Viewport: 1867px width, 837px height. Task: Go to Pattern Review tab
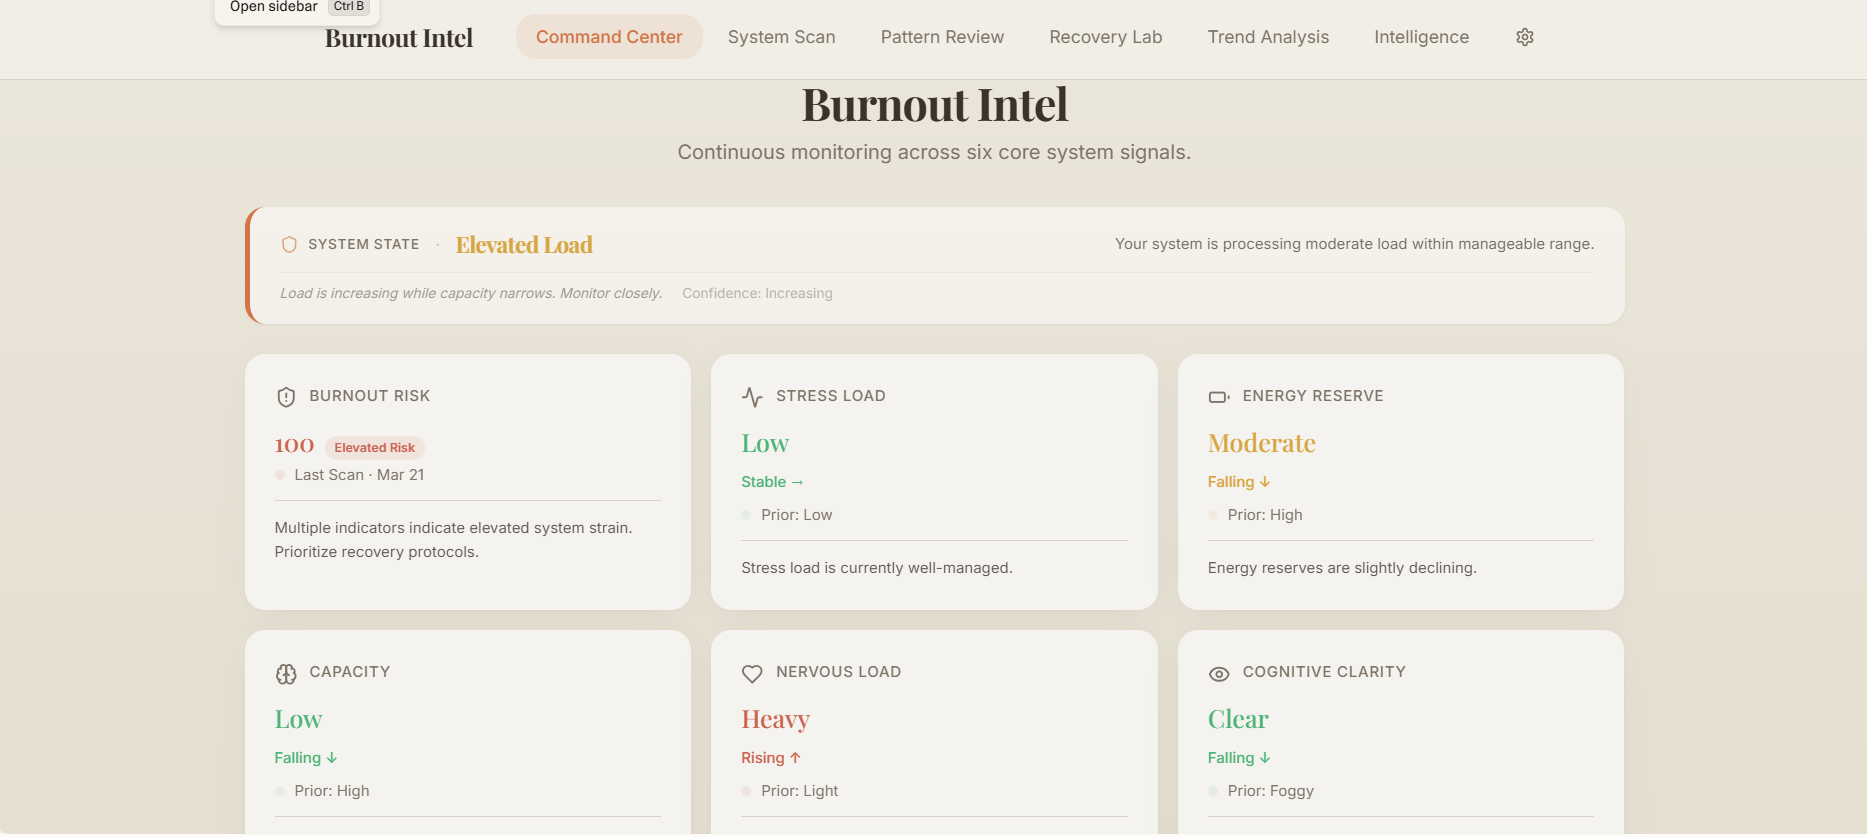tap(942, 37)
